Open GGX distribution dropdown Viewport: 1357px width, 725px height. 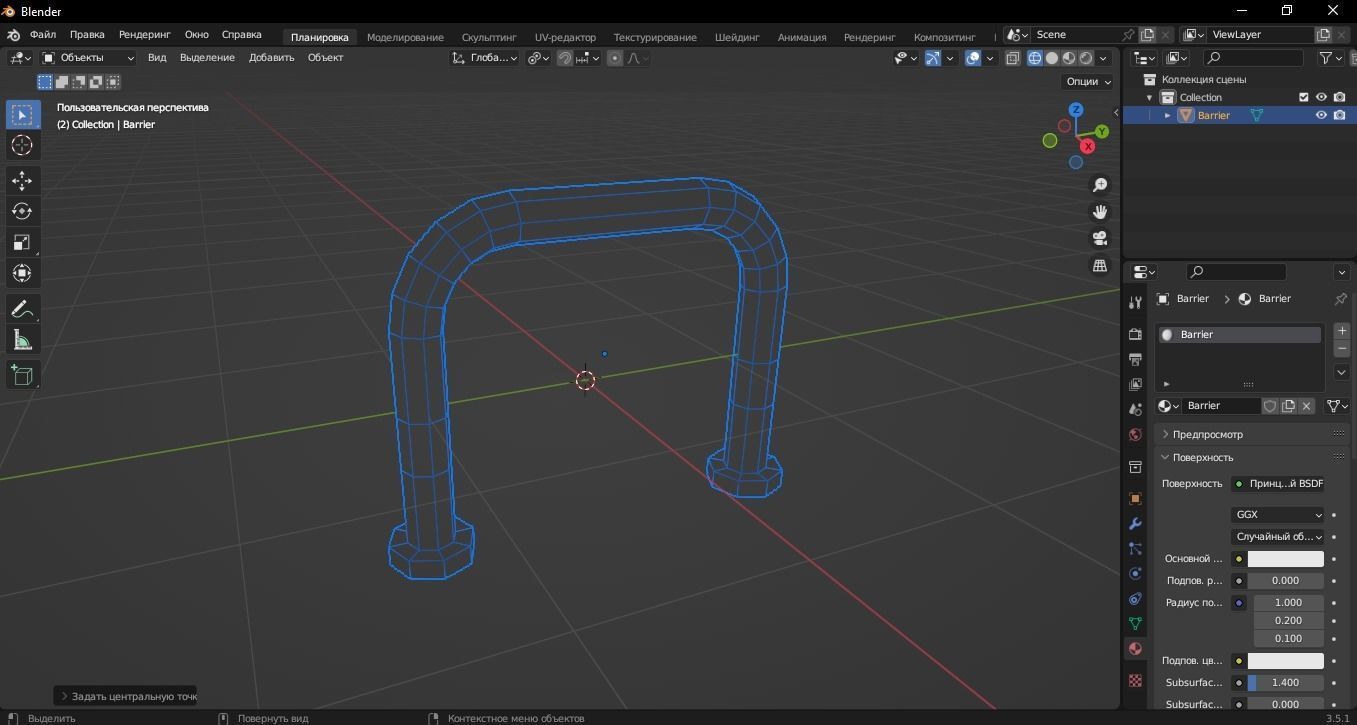(x=1277, y=515)
